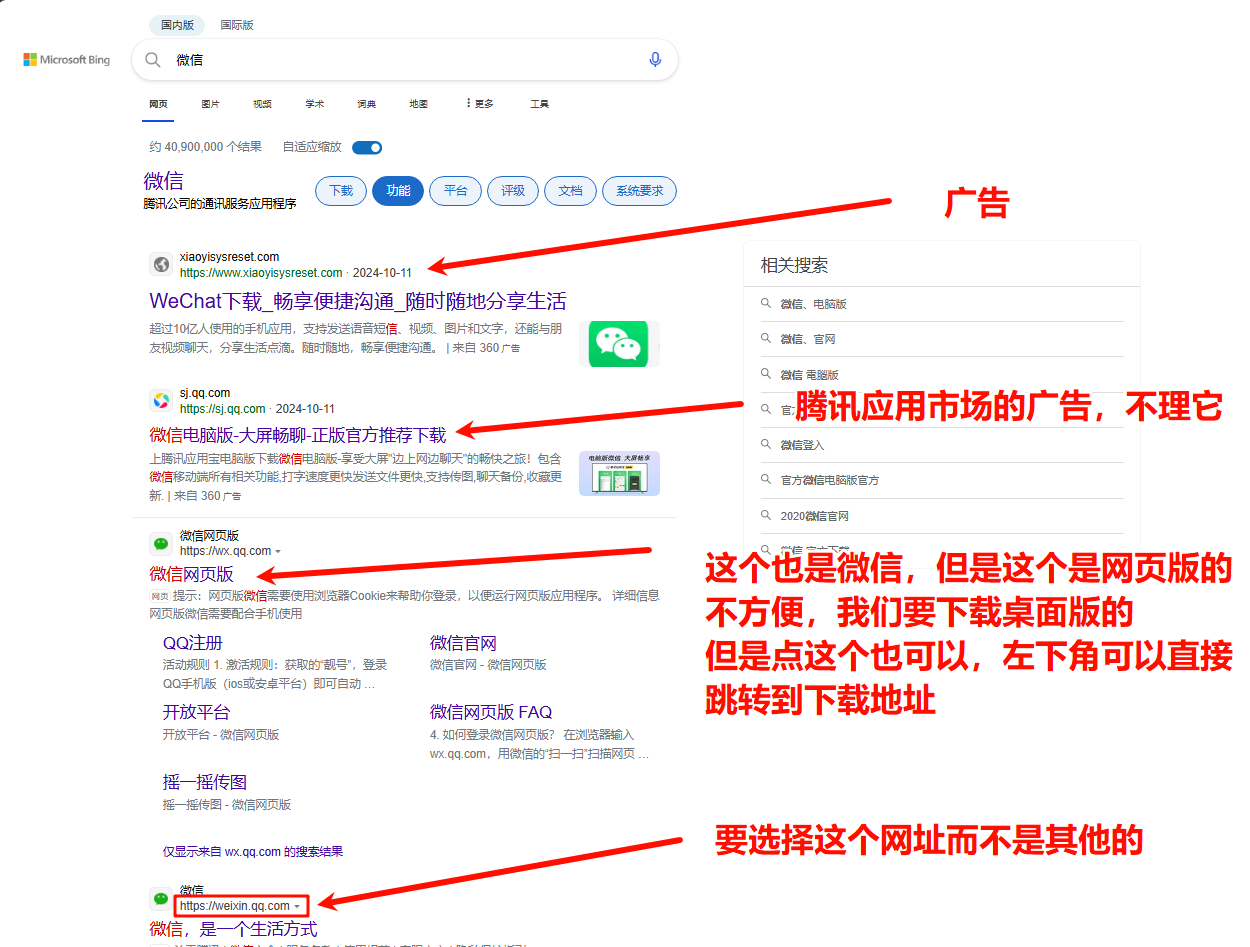Click the 系统要求 pill button
The image size is (1250, 947).
click(x=639, y=191)
